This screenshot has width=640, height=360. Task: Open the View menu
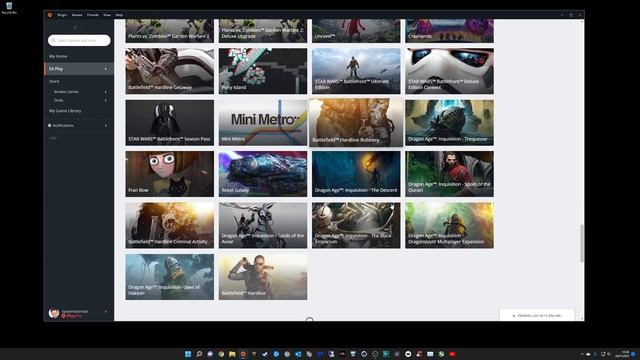[107, 15]
